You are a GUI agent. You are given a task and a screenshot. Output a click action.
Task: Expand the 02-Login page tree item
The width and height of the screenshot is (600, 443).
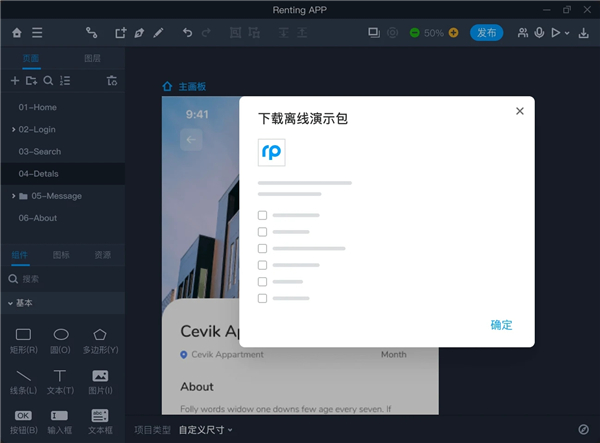pyautogui.click(x=13, y=130)
